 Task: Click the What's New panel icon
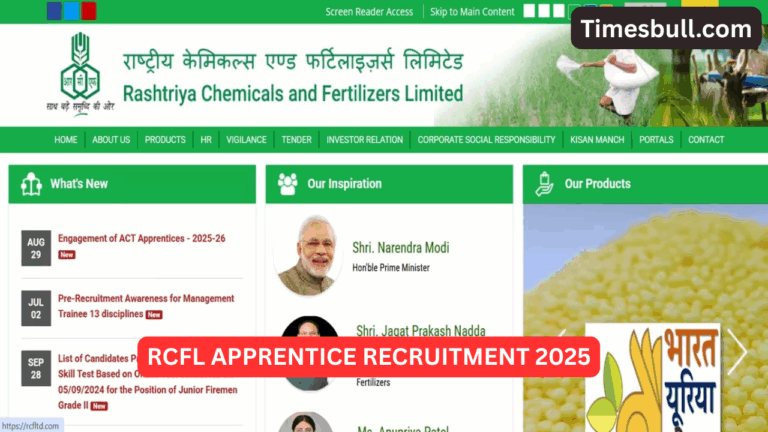click(31, 184)
